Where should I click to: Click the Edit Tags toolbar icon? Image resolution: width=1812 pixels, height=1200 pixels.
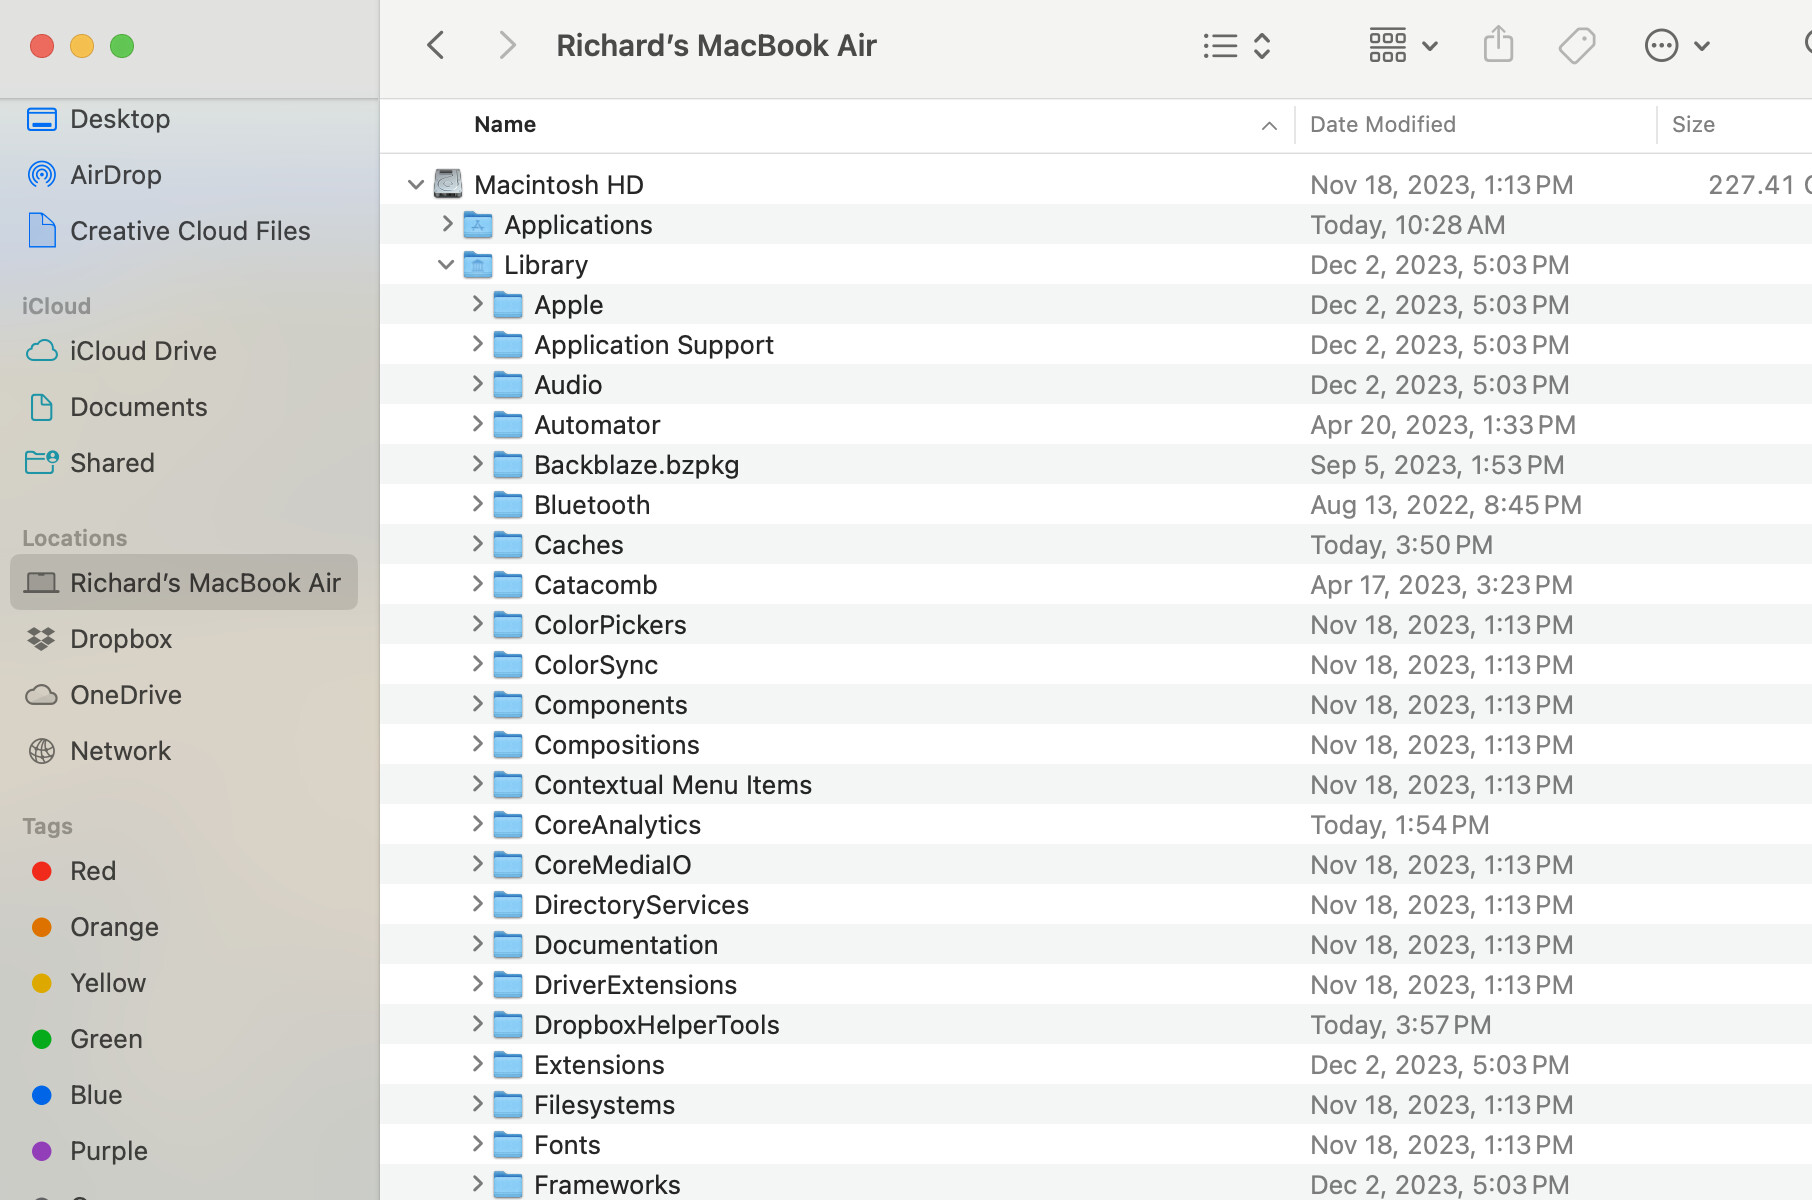(1576, 46)
